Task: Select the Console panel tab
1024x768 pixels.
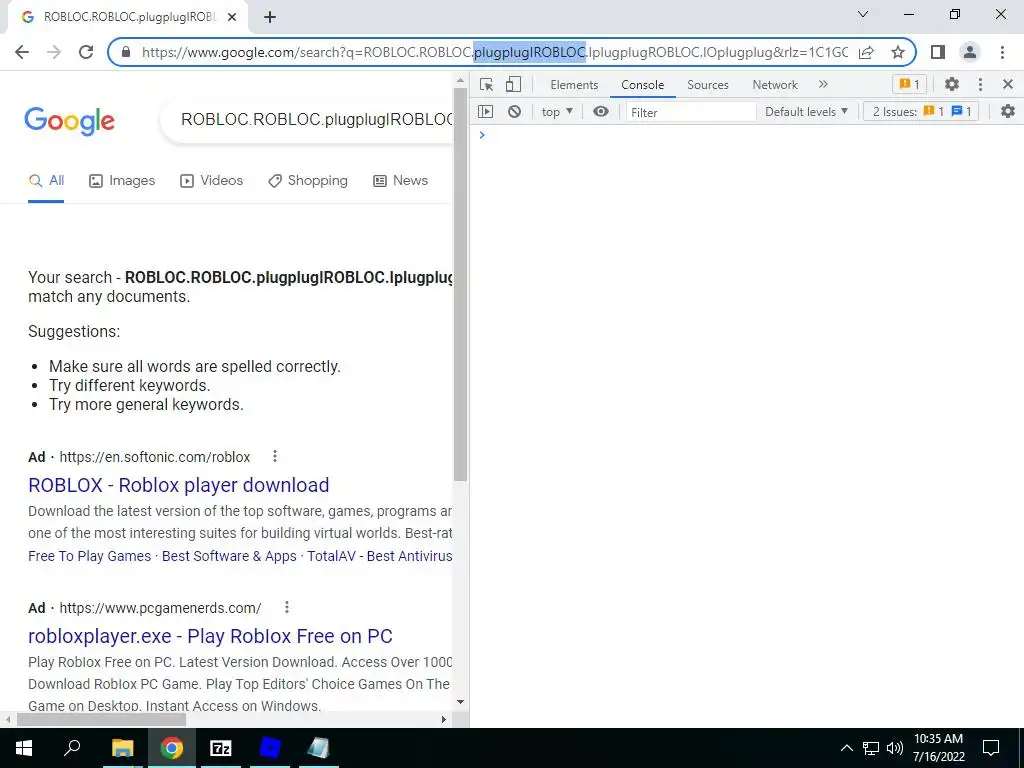Action: (x=643, y=85)
